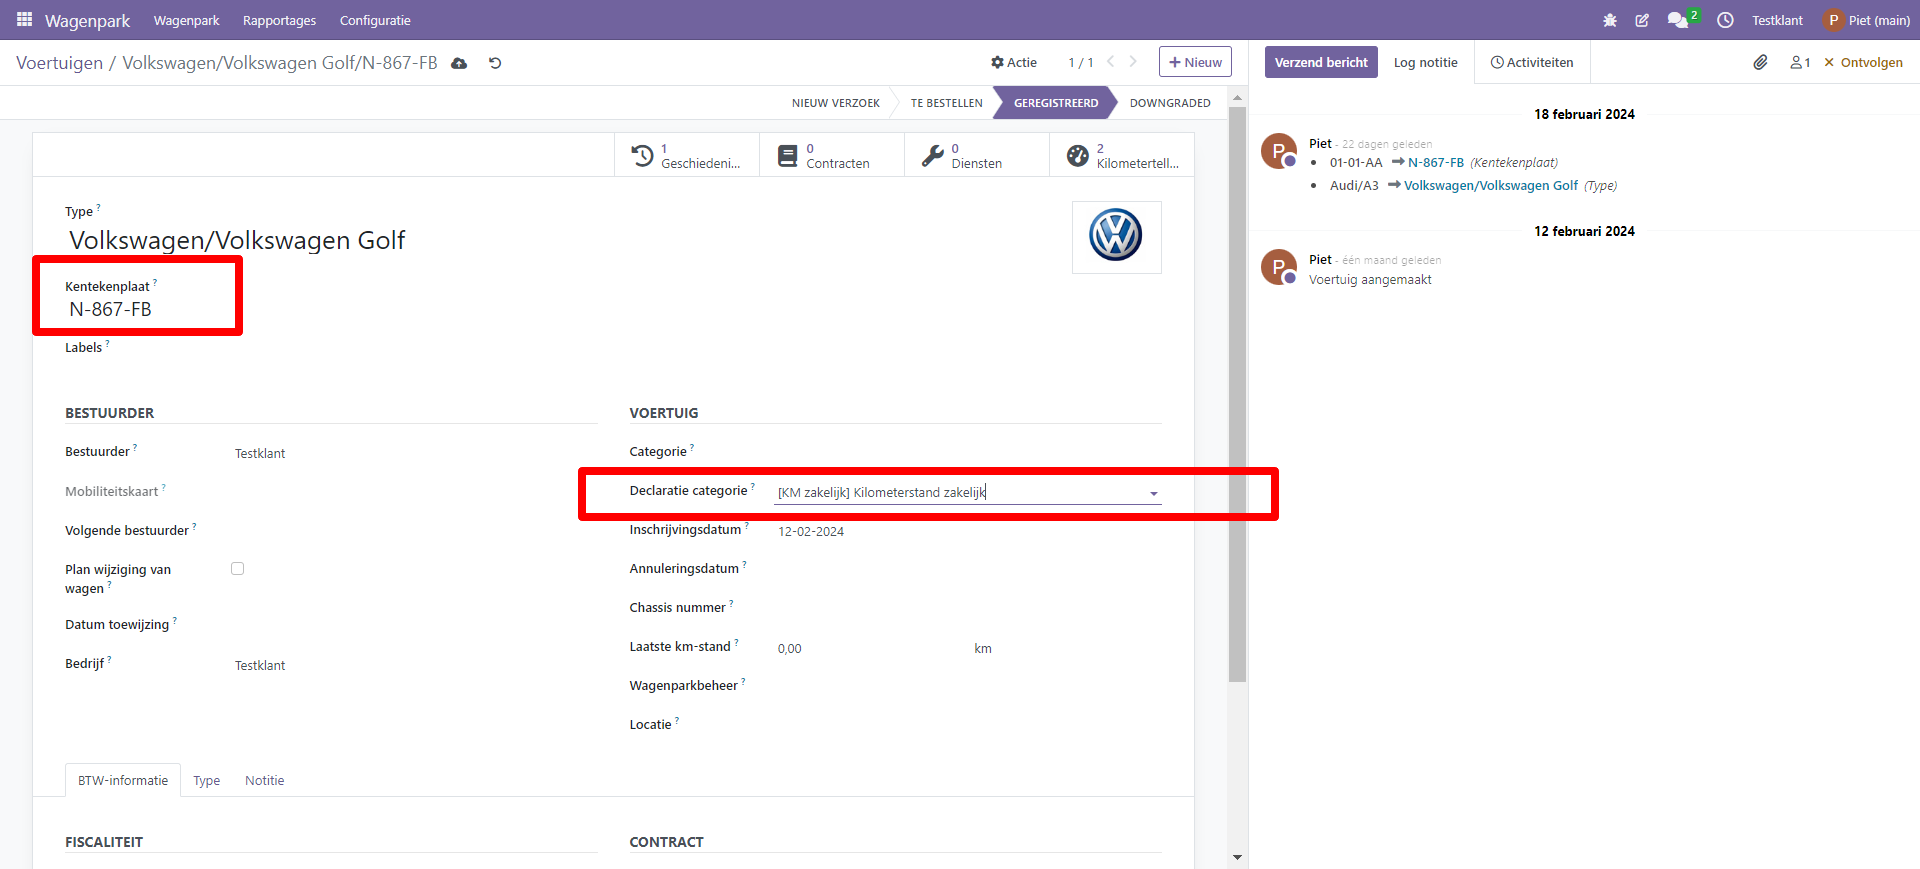Click the Verzend bericht button

click(1320, 62)
